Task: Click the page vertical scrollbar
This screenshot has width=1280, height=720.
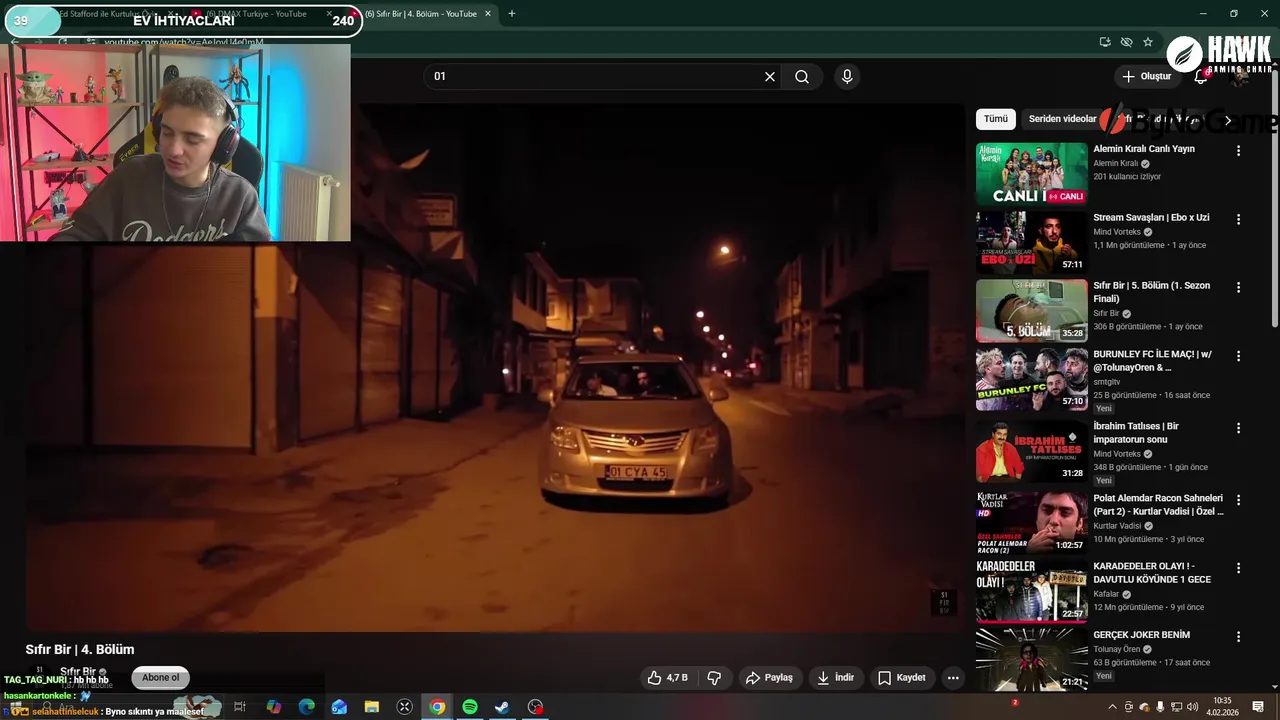Action: click(x=1274, y=200)
